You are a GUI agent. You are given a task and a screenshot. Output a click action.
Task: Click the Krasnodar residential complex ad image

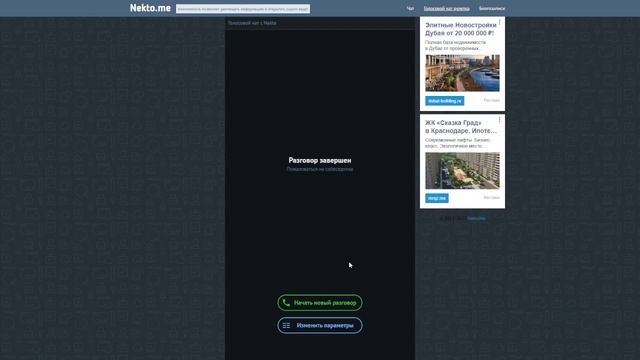coord(462,171)
